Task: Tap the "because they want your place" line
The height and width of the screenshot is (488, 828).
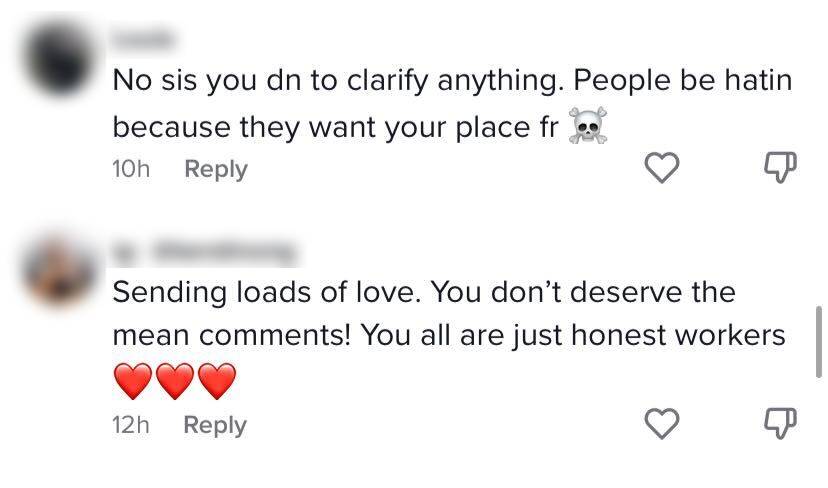Action: coord(336,128)
